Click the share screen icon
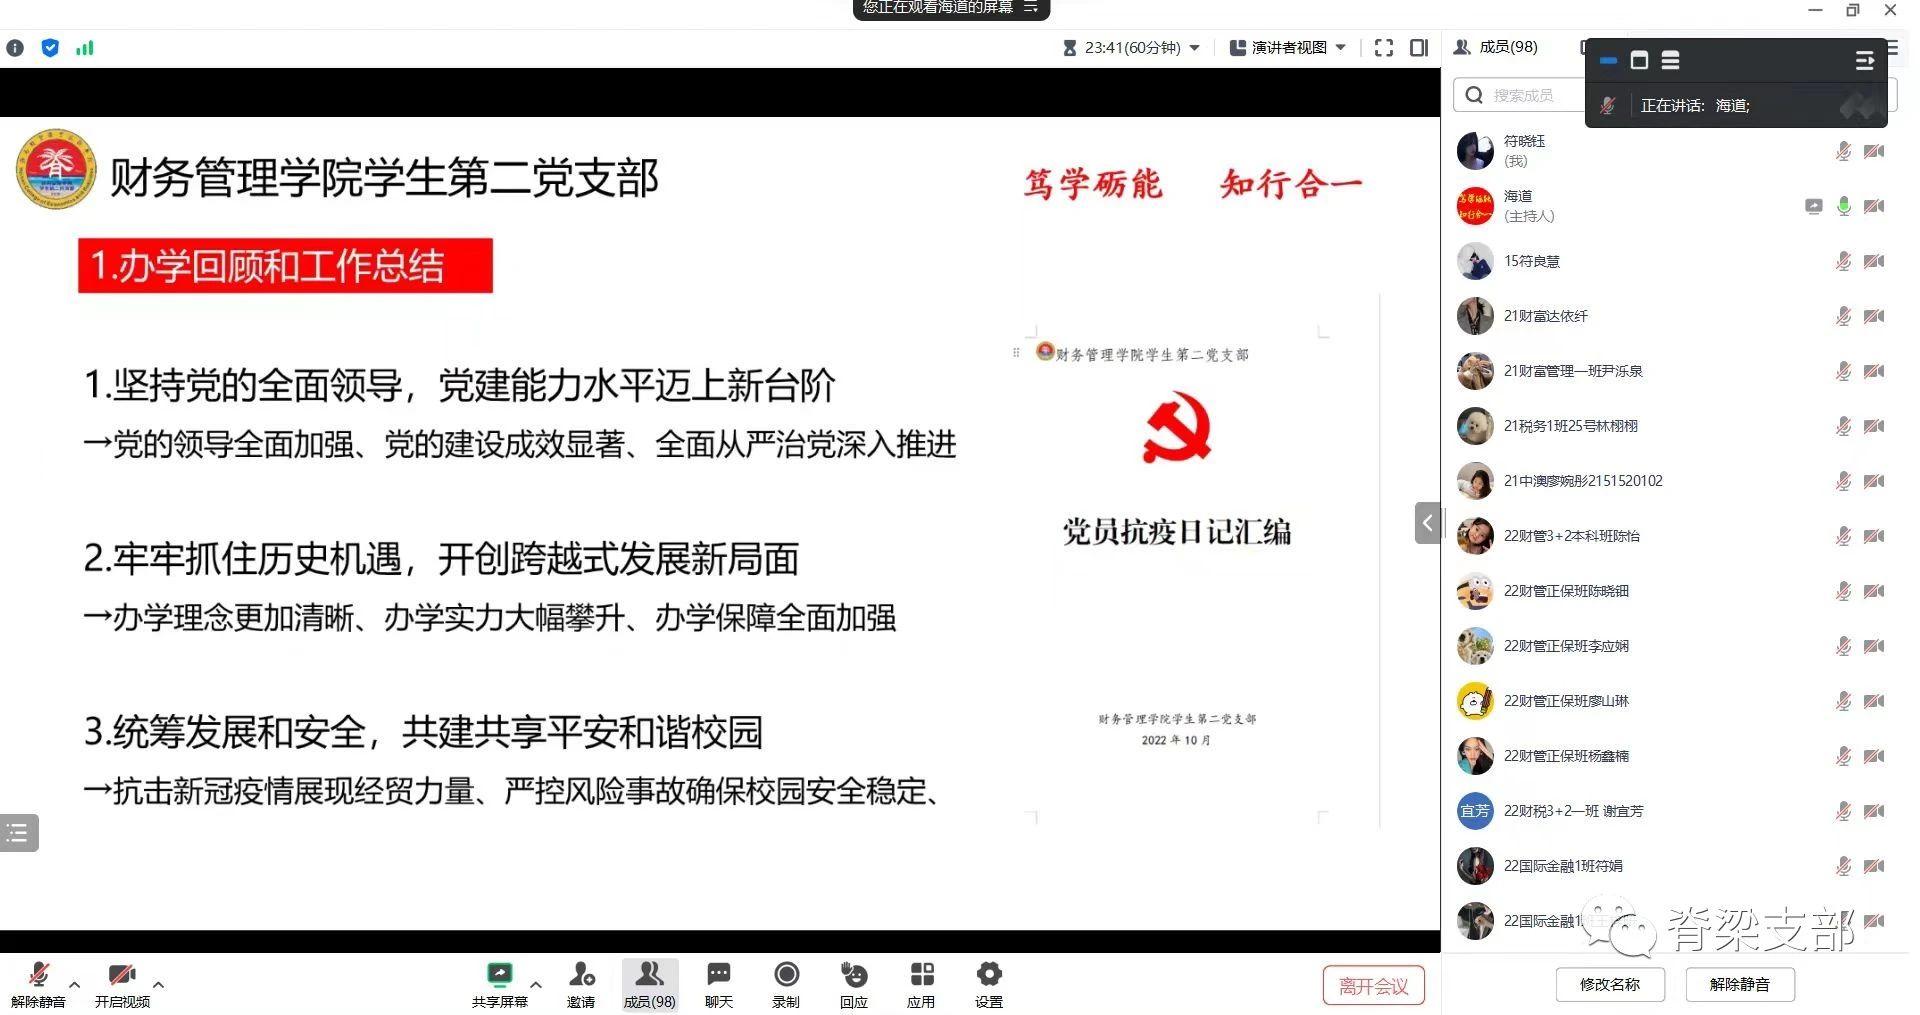 [x=499, y=975]
